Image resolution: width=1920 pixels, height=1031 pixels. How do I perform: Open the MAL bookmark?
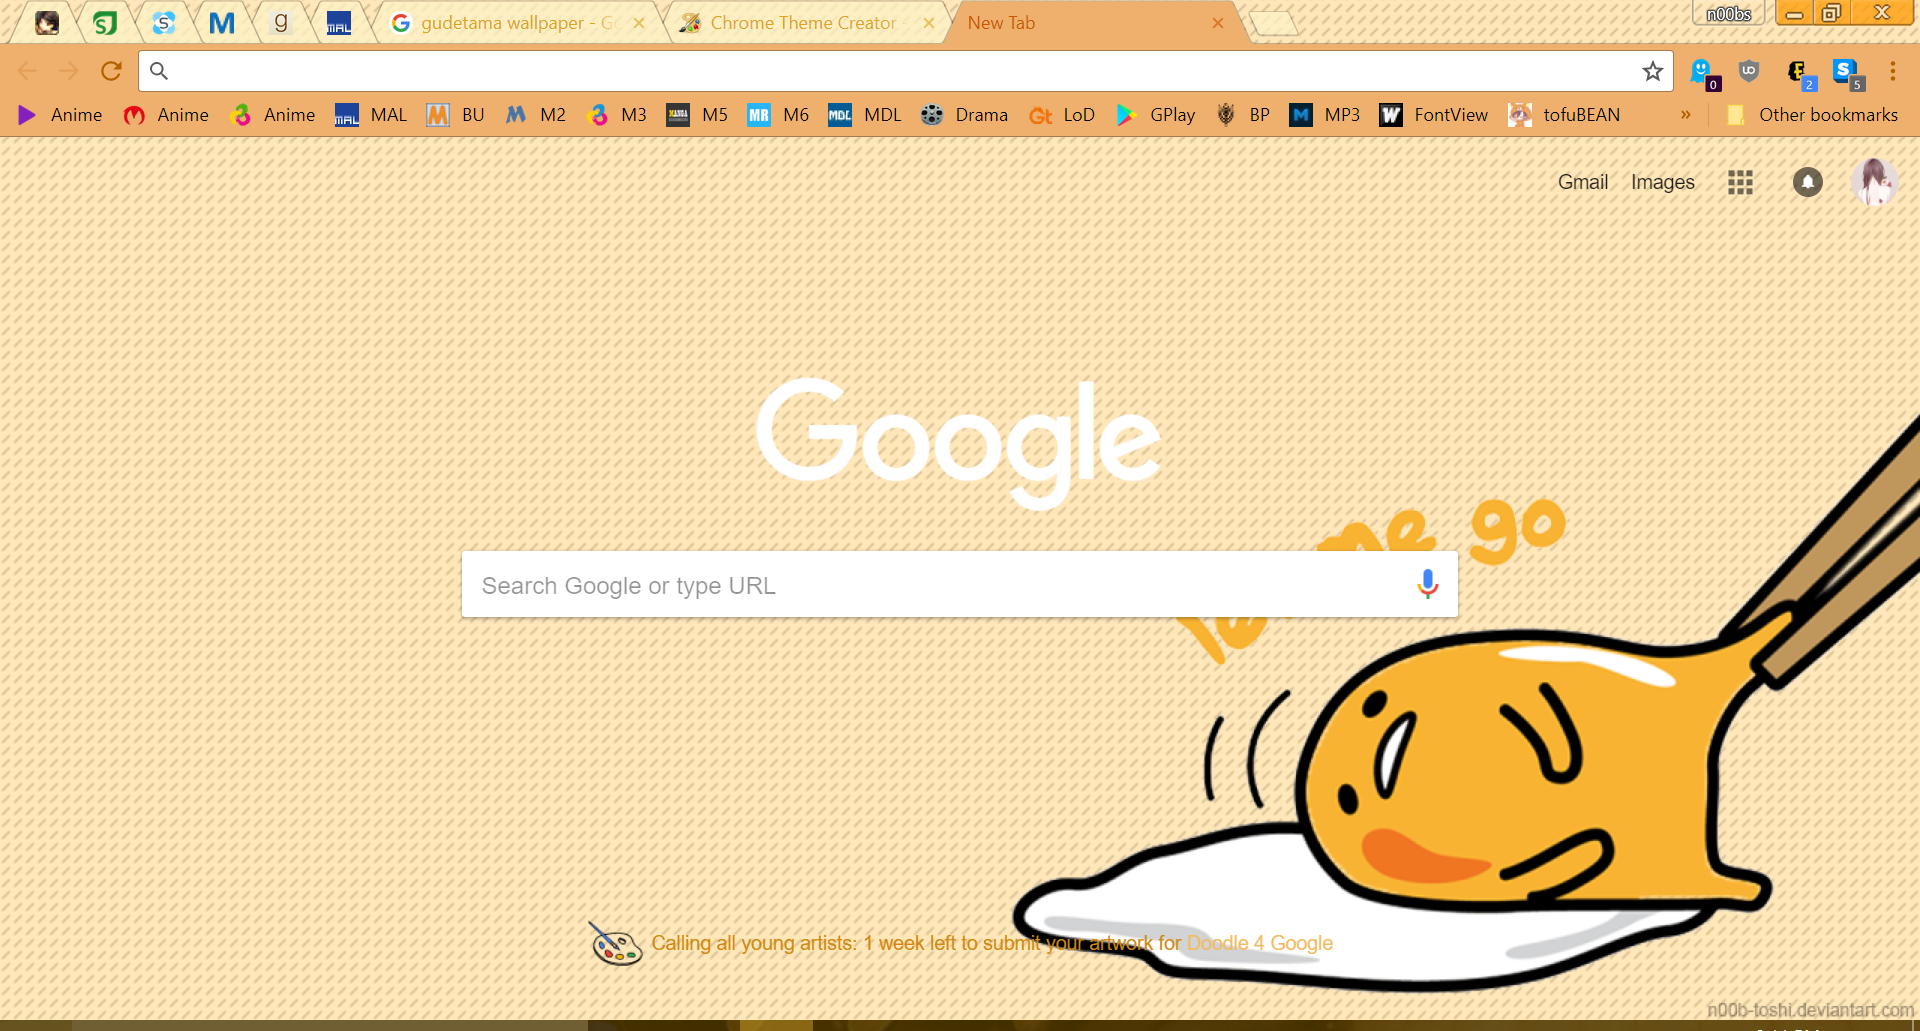(x=371, y=115)
